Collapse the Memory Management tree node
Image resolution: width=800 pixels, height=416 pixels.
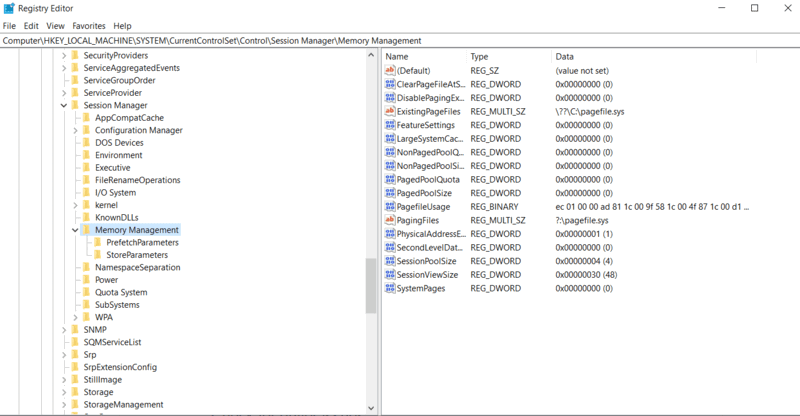coord(75,230)
